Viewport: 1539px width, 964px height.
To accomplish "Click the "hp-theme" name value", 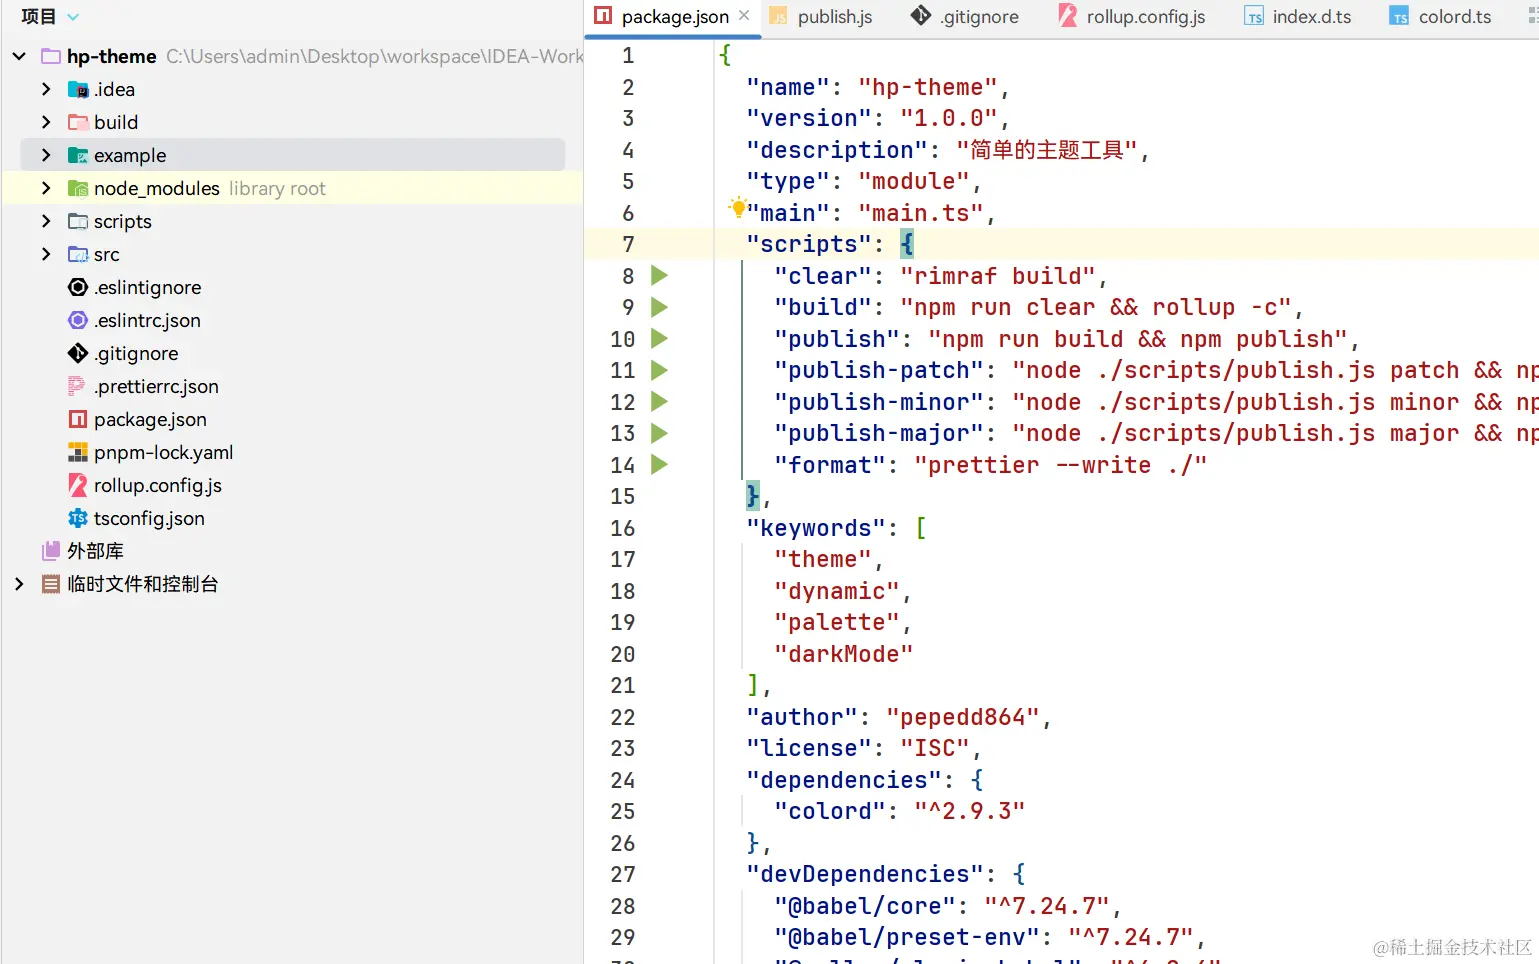I will pos(928,87).
